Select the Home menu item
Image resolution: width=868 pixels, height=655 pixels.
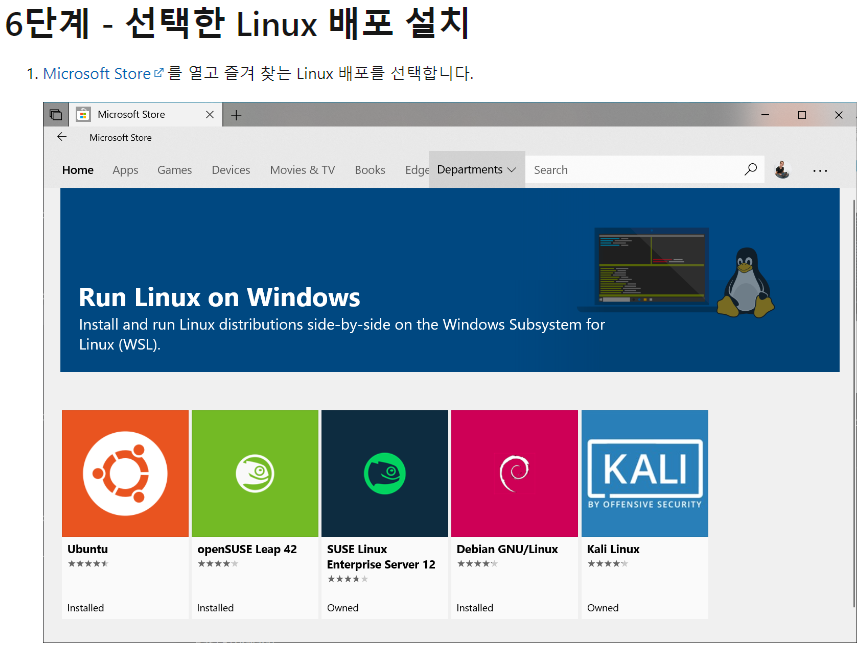click(x=78, y=170)
